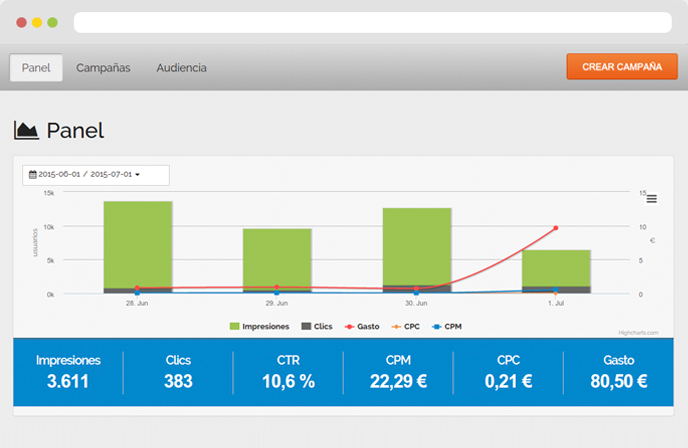Select the Gasto 80,50 € stat tile
Image resolution: width=688 pixels, height=448 pixels.
click(x=618, y=372)
